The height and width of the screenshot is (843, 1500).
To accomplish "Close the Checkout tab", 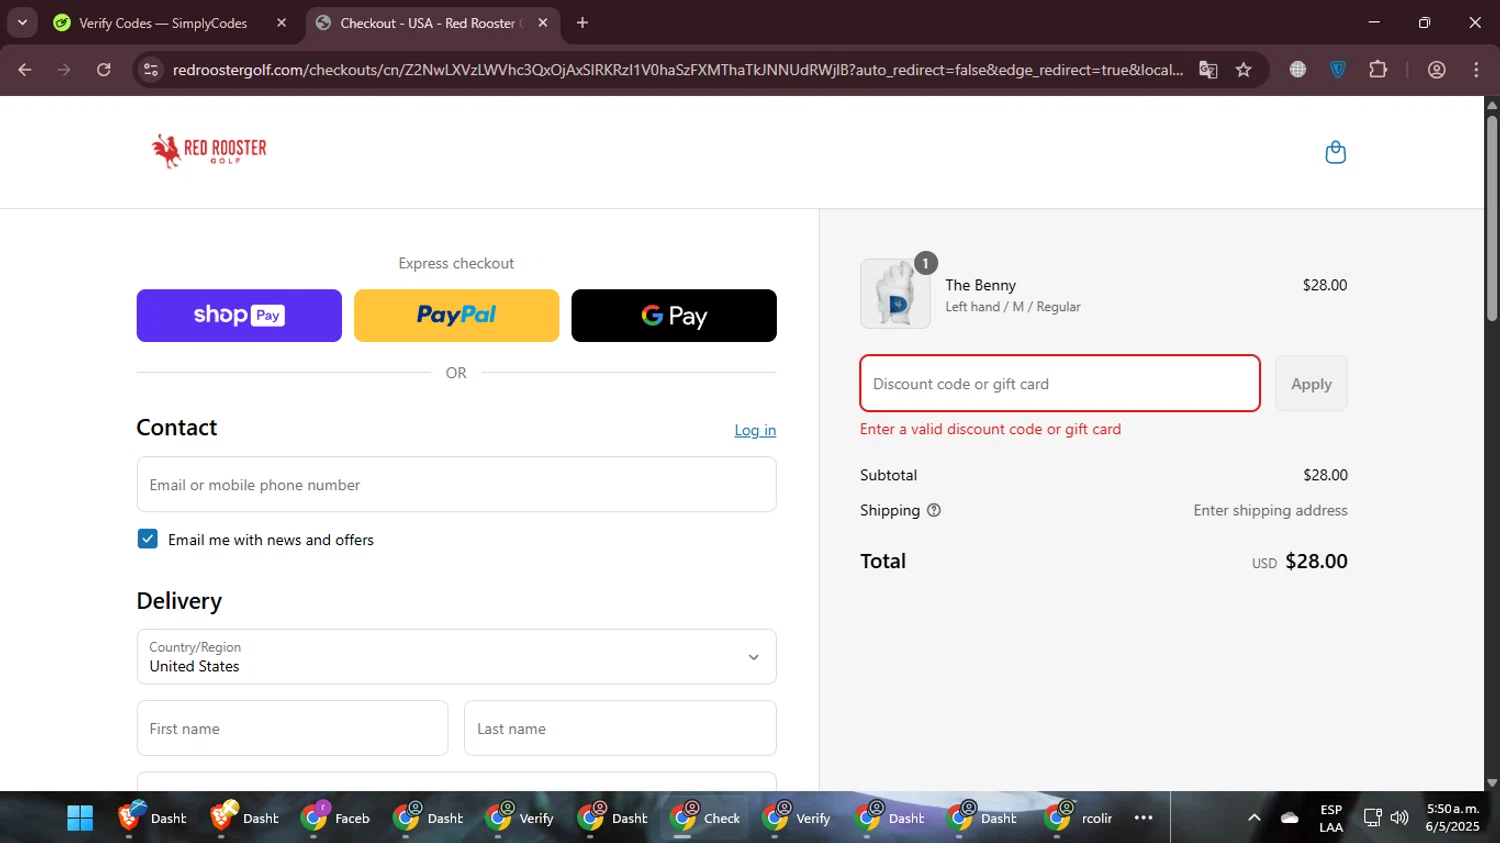I will pyautogui.click(x=543, y=23).
